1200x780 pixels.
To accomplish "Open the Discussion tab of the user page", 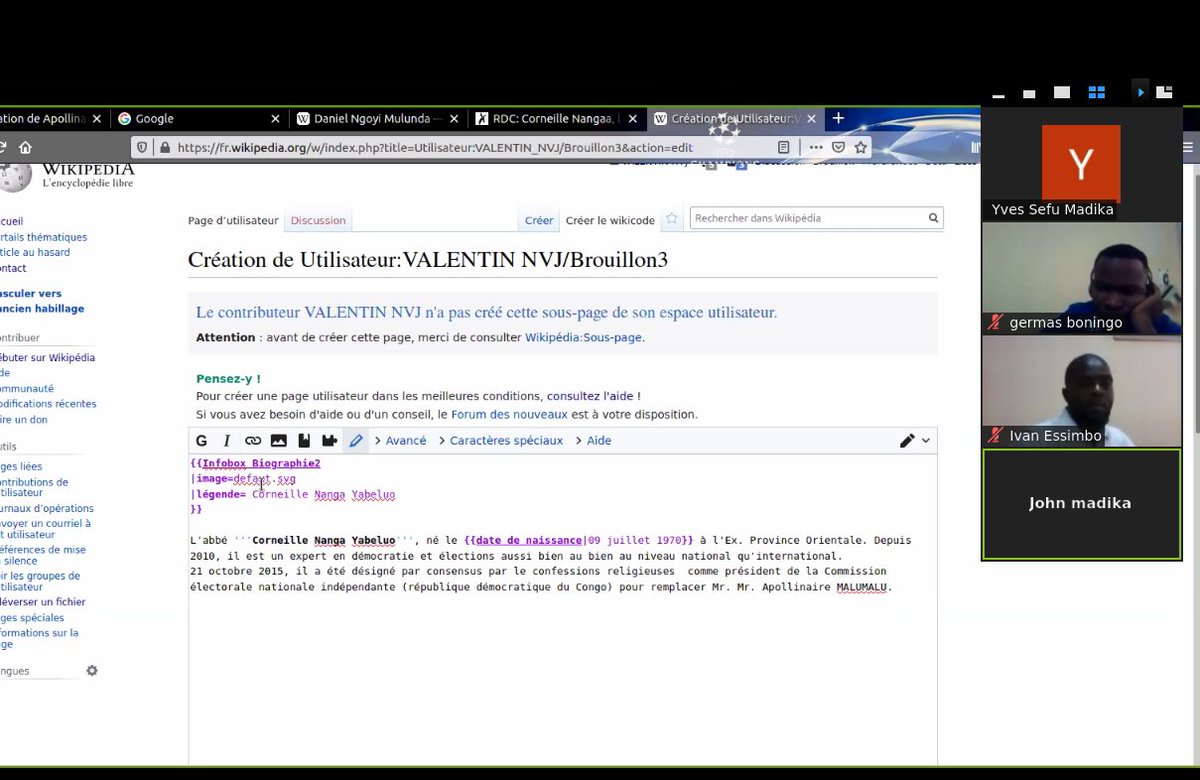I will coord(318,220).
